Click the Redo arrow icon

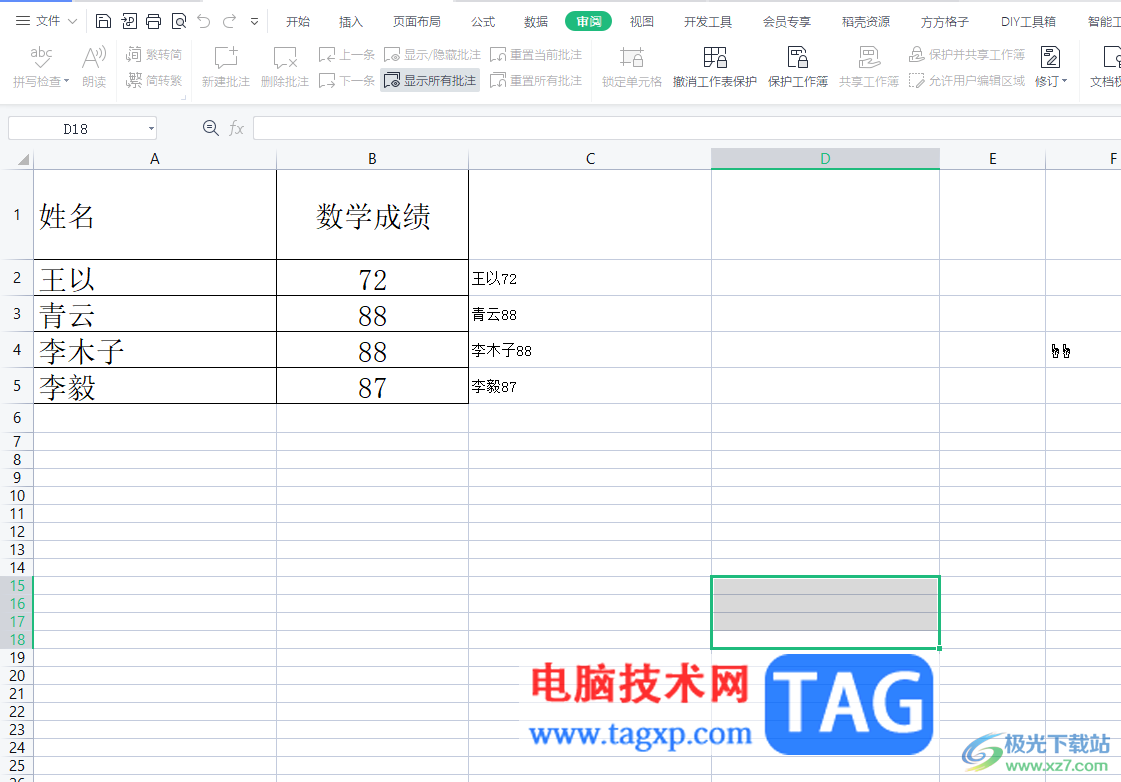click(x=229, y=21)
